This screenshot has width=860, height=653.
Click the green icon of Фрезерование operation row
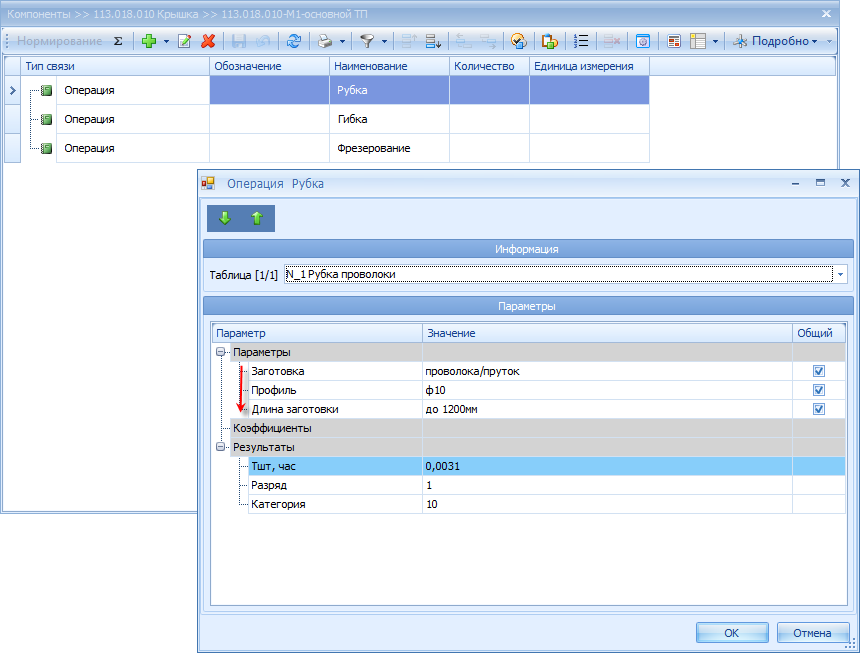(x=47, y=148)
